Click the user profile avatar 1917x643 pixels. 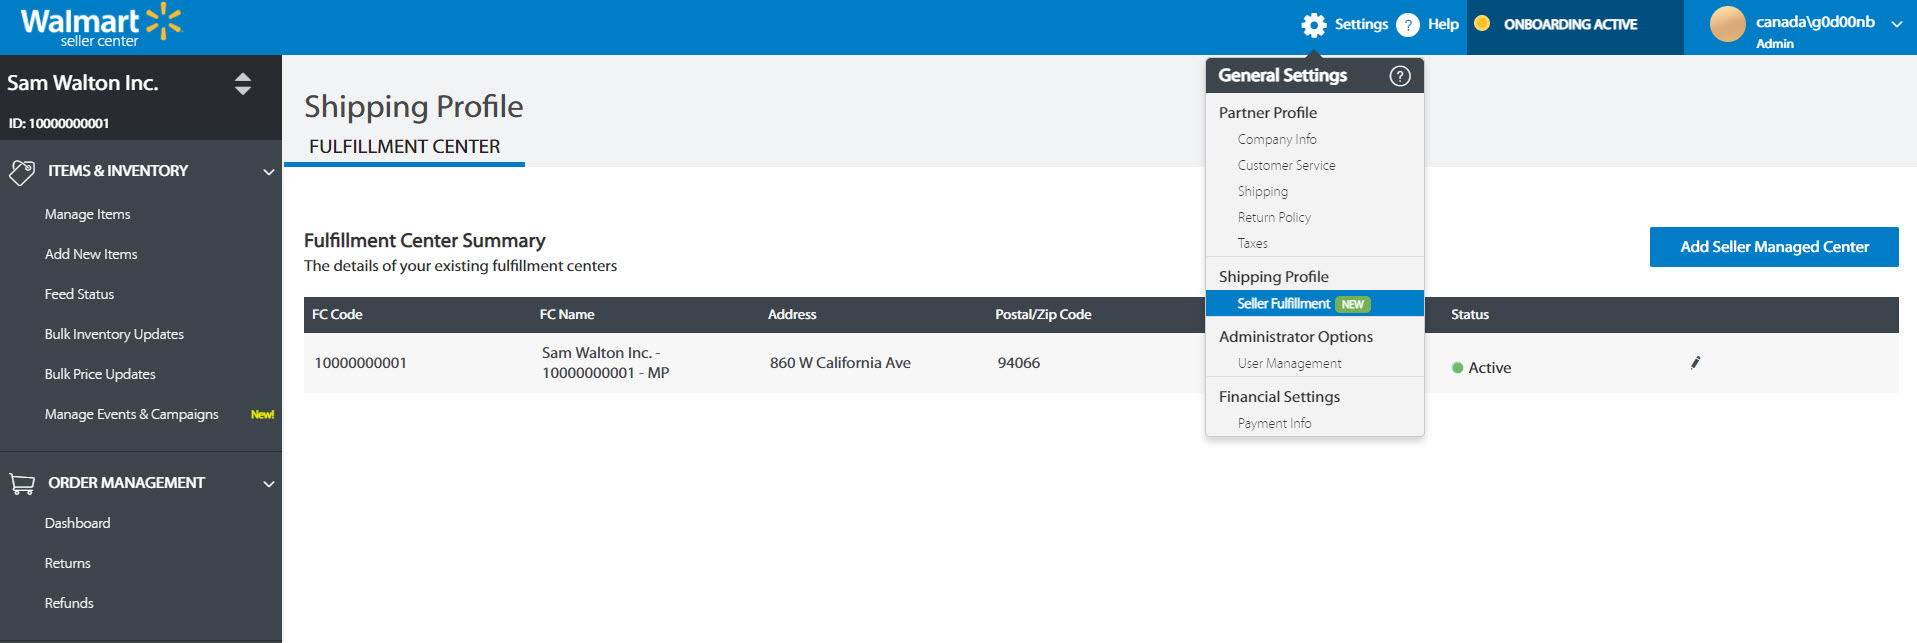click(x=1727, y=24)
